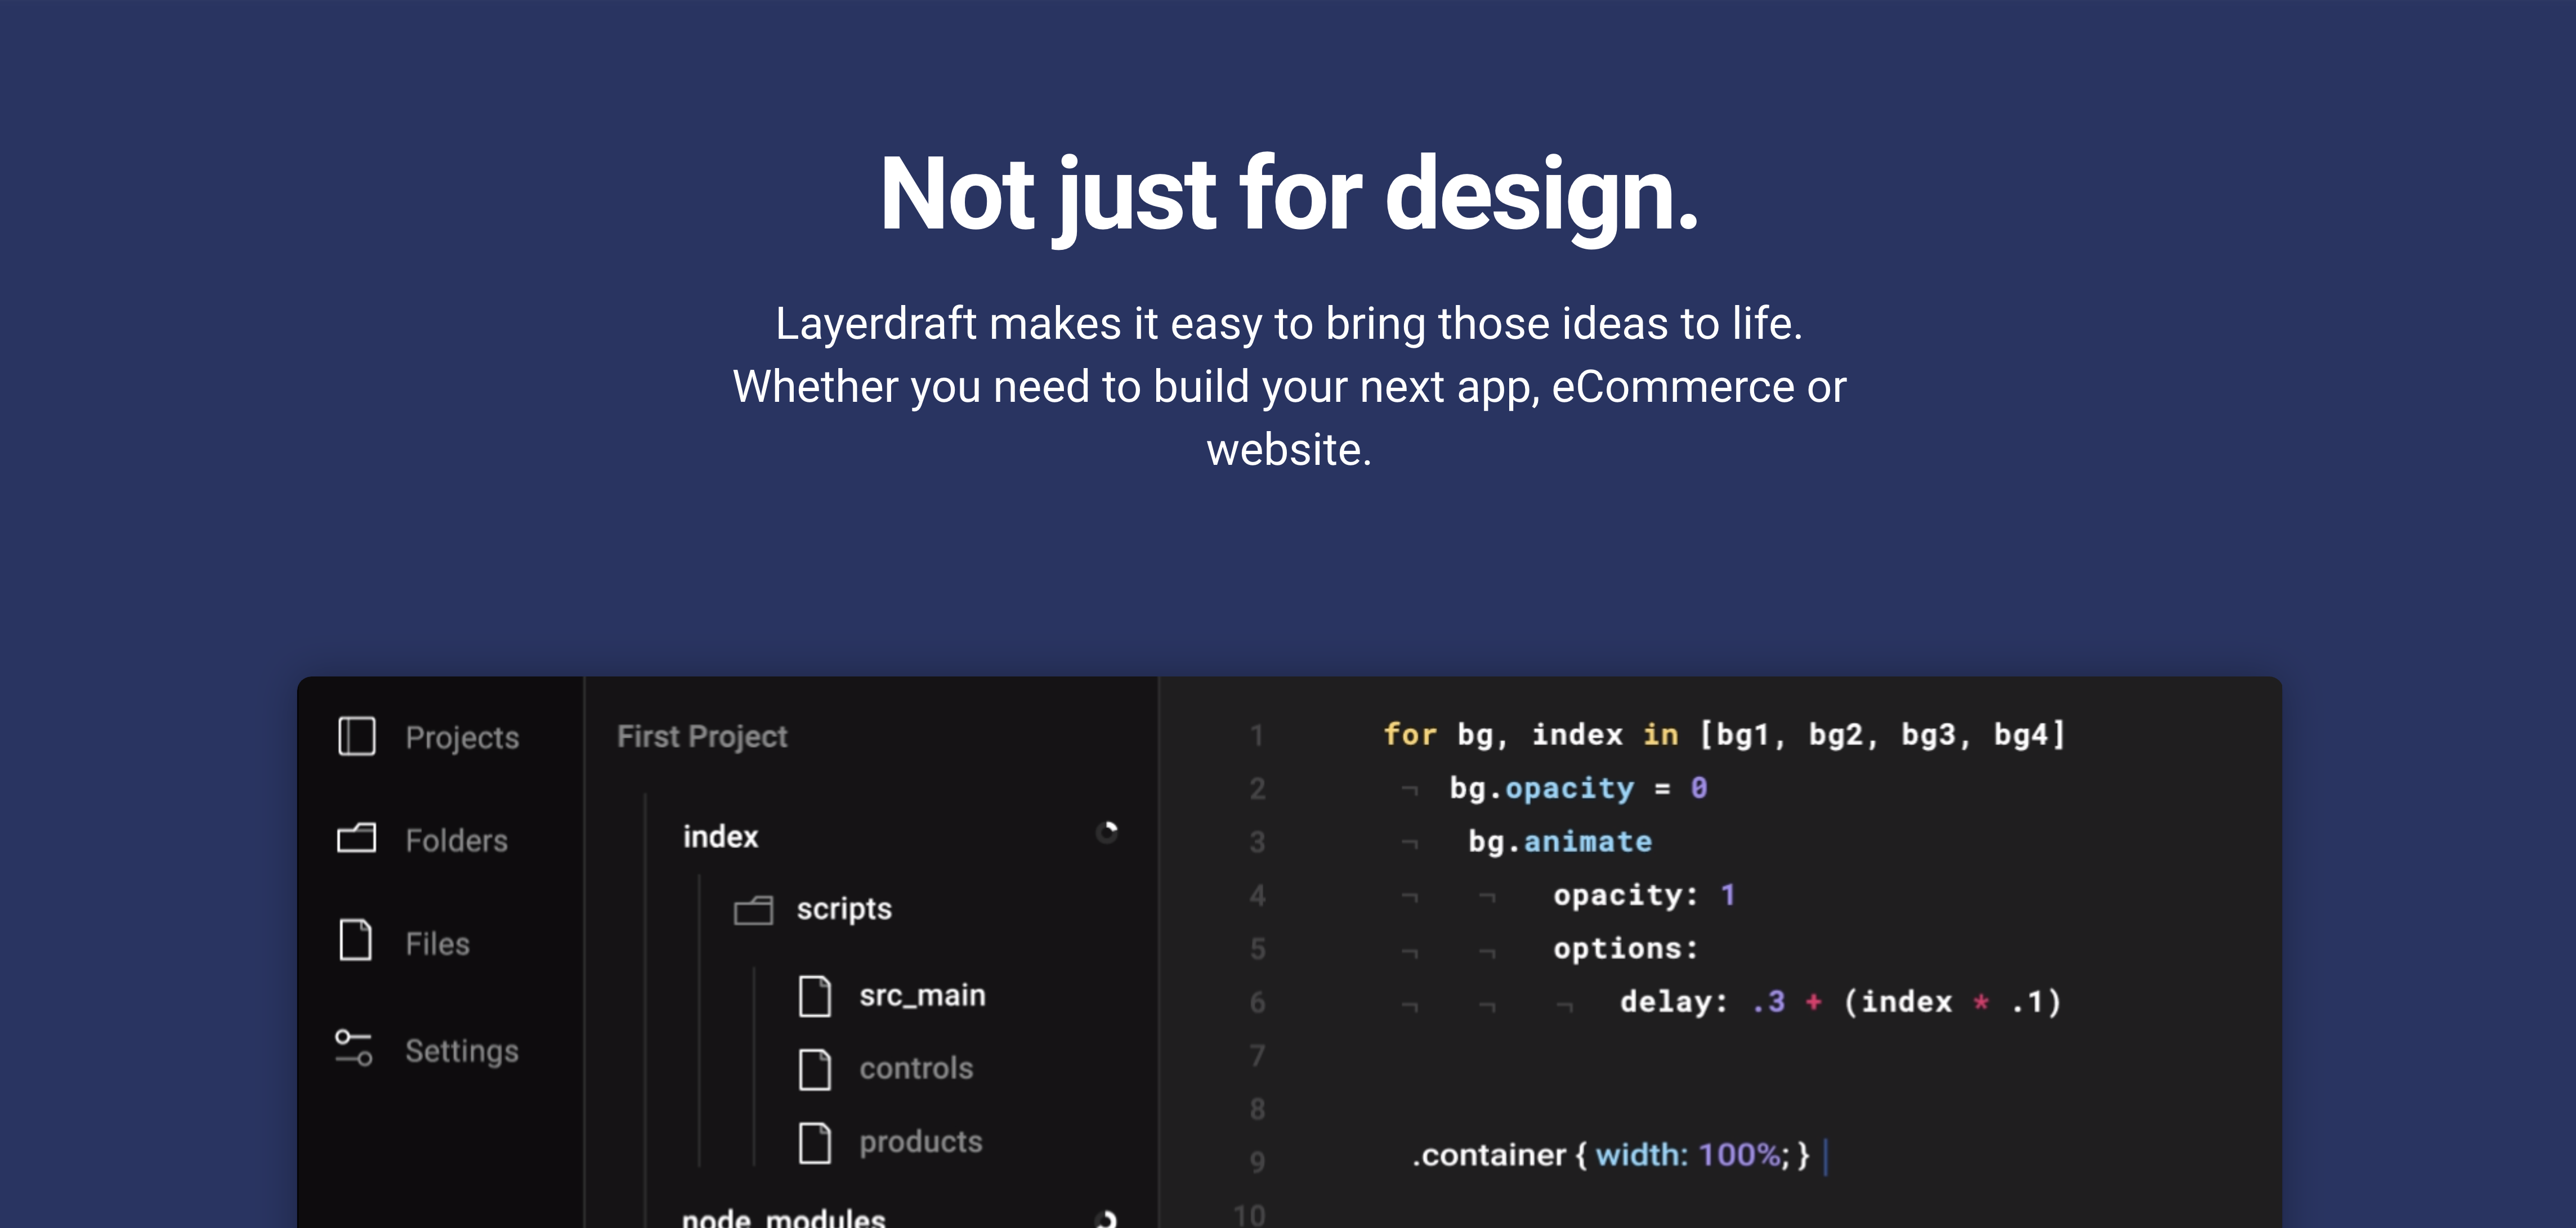The image size is (2576, 1228).
Task: Click the Settings sliders icon
Action: tap(354, 1047)
